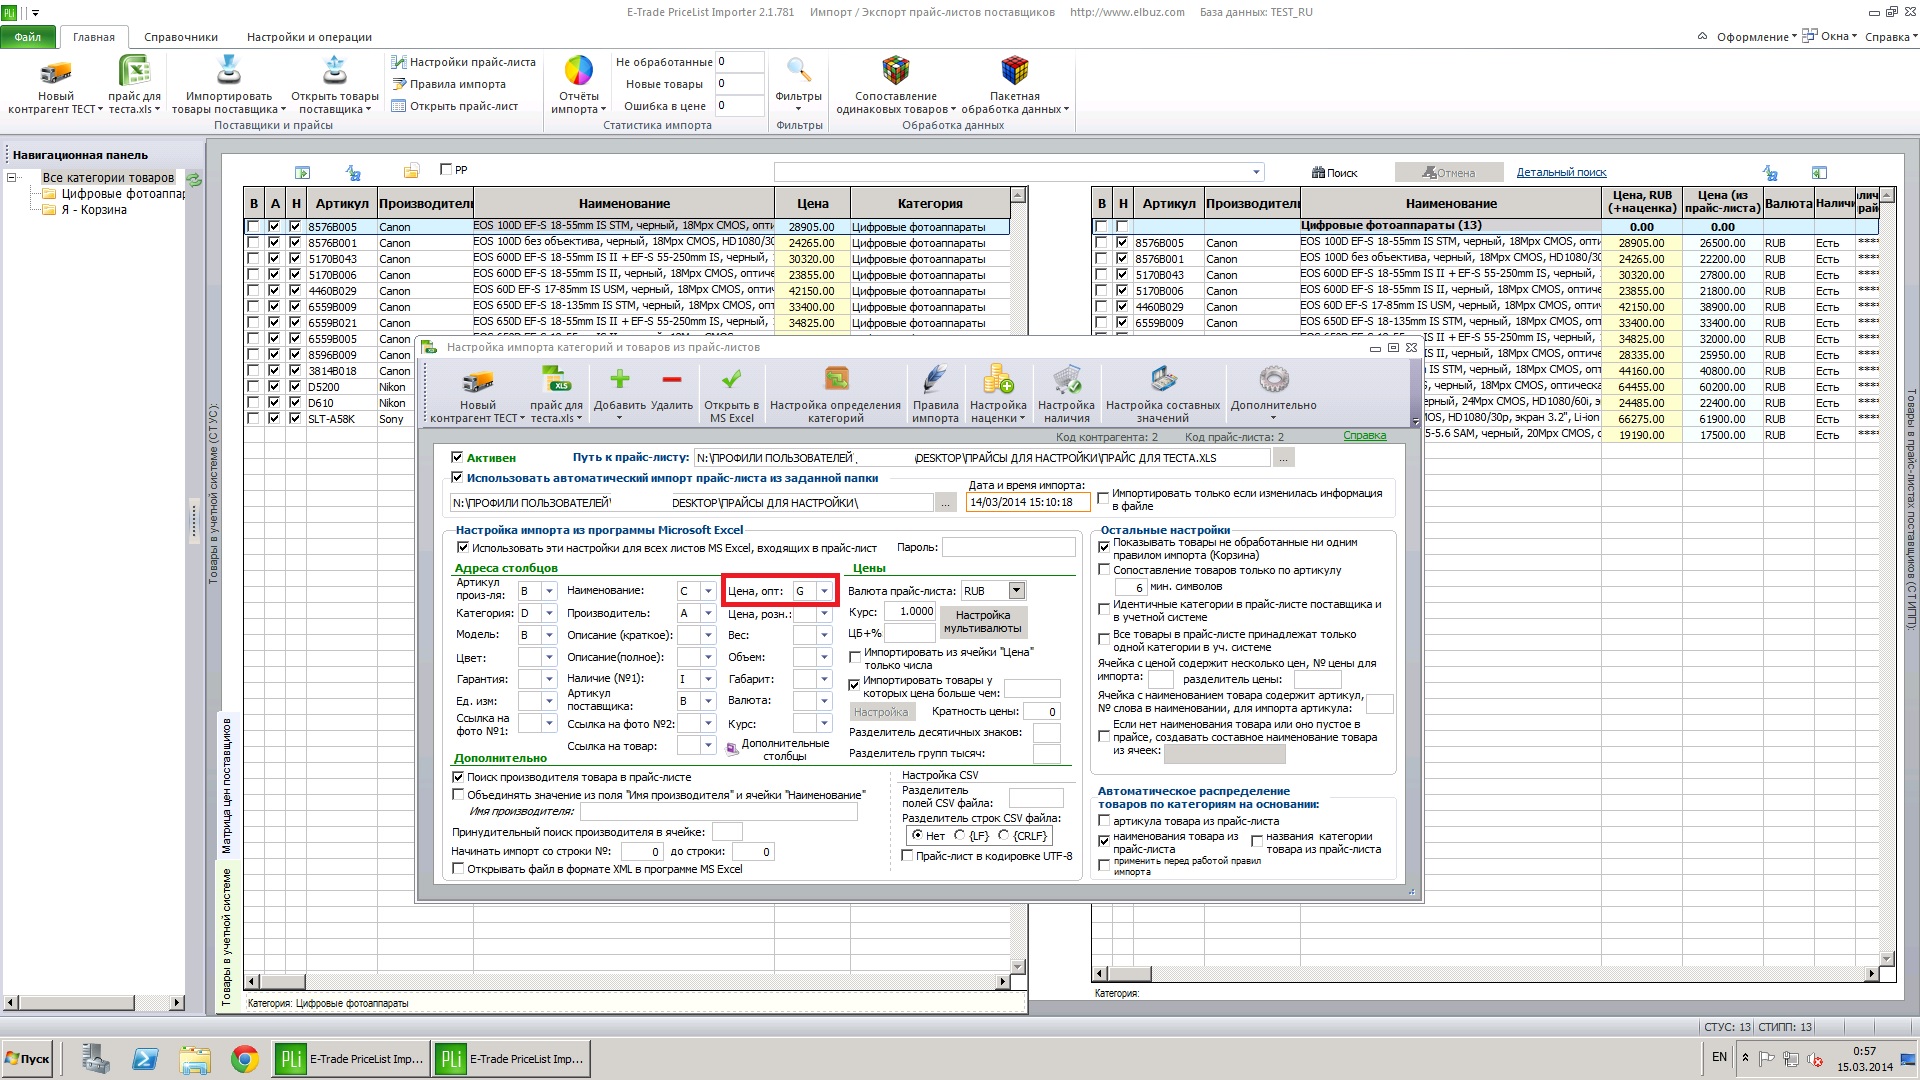The height and width of the screenshot is (1080, 1920).
Task: Click 'Сопоставление одинаковых товаров' cube icon
Action: tap(895, 71)
